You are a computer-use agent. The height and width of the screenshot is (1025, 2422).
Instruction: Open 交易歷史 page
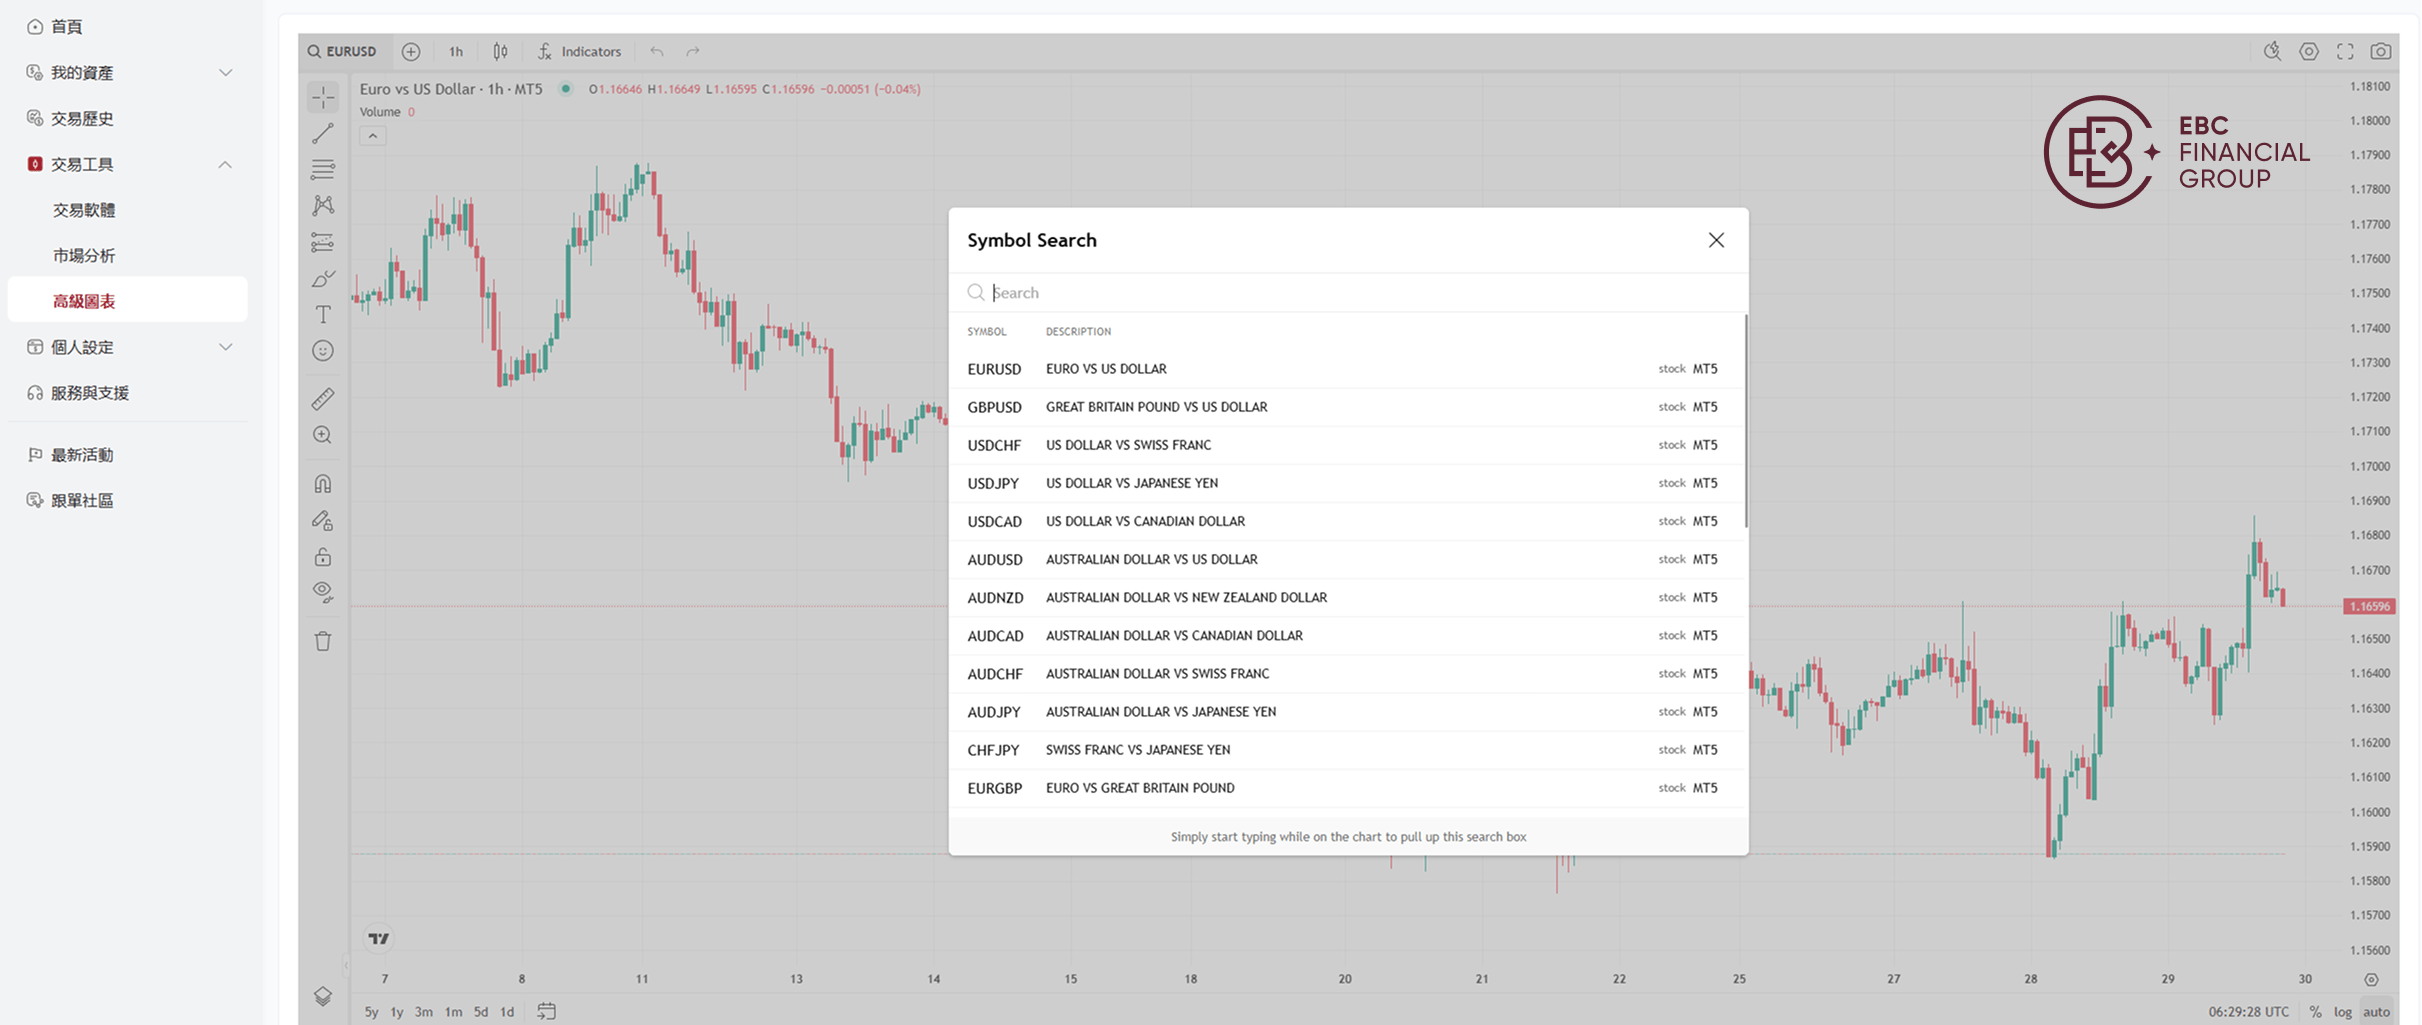click(x=128, y=118)
